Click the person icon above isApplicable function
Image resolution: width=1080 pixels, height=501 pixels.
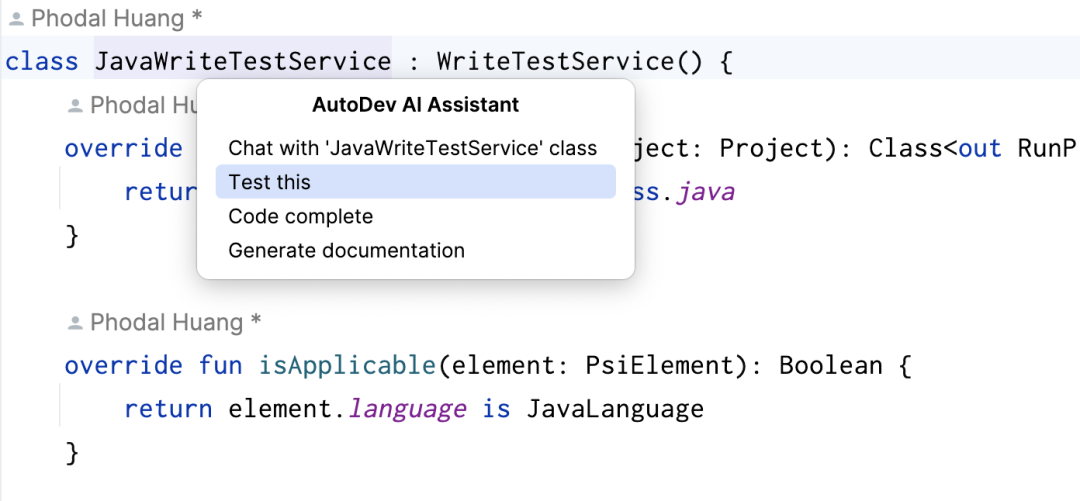[x=75, y=323]
